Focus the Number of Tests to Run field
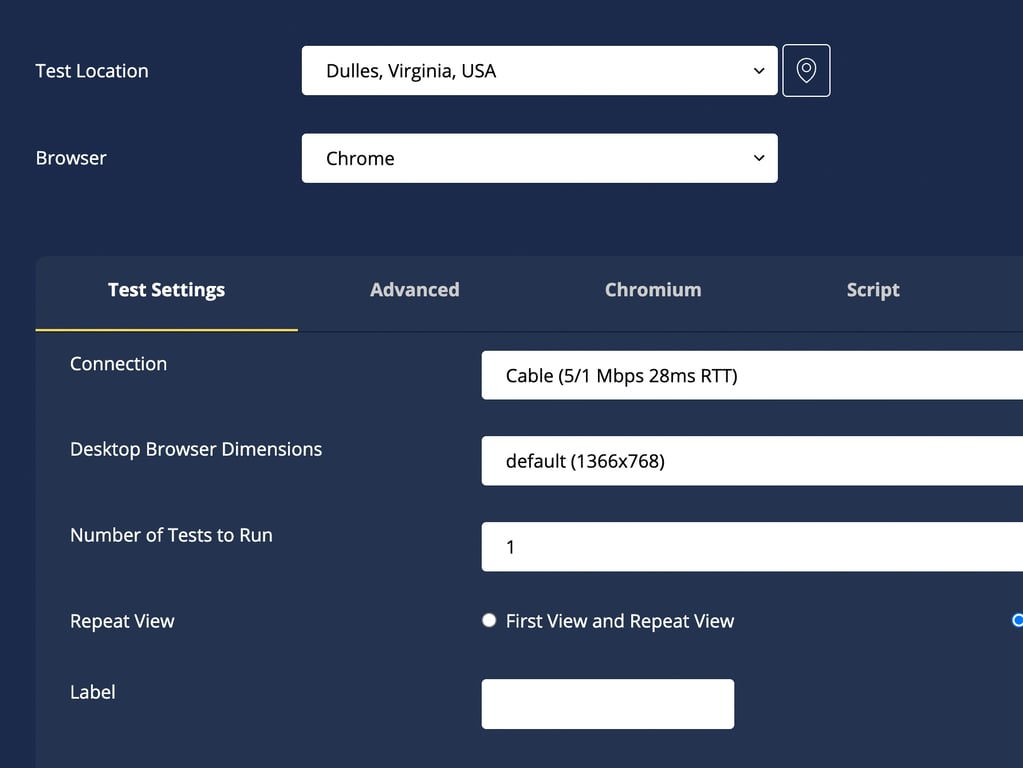Image resolution: width=1023 pixels, height=768 pixels. (751, 547)
